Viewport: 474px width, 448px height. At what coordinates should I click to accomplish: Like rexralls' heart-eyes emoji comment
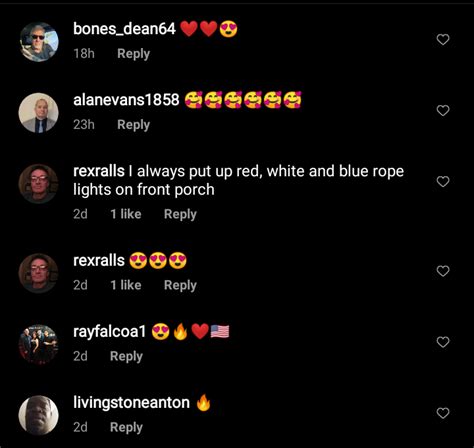click(x=443, y=271)
